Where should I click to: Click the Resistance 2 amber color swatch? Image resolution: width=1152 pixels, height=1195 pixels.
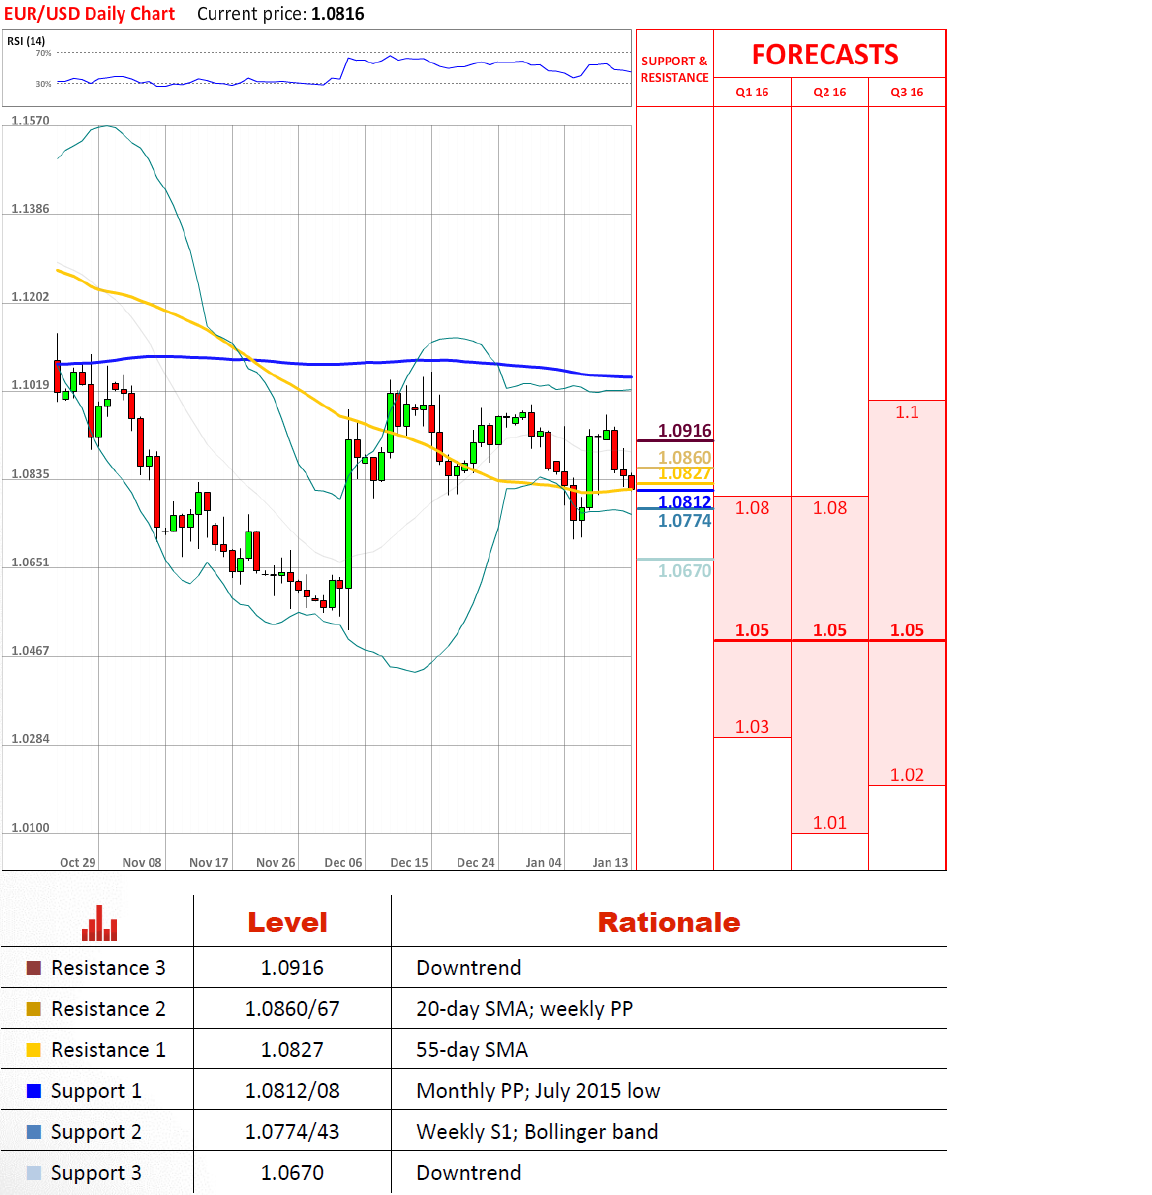coord(34,1009)
